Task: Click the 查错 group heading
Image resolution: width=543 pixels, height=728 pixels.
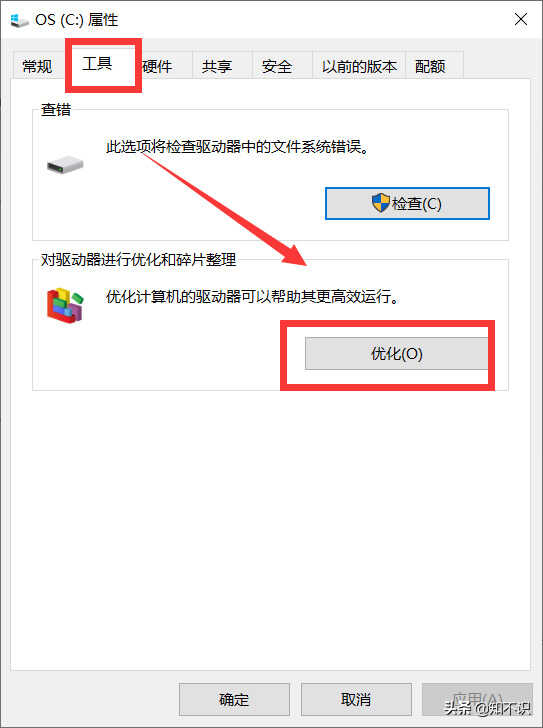Action: click(x=56, y=110)
